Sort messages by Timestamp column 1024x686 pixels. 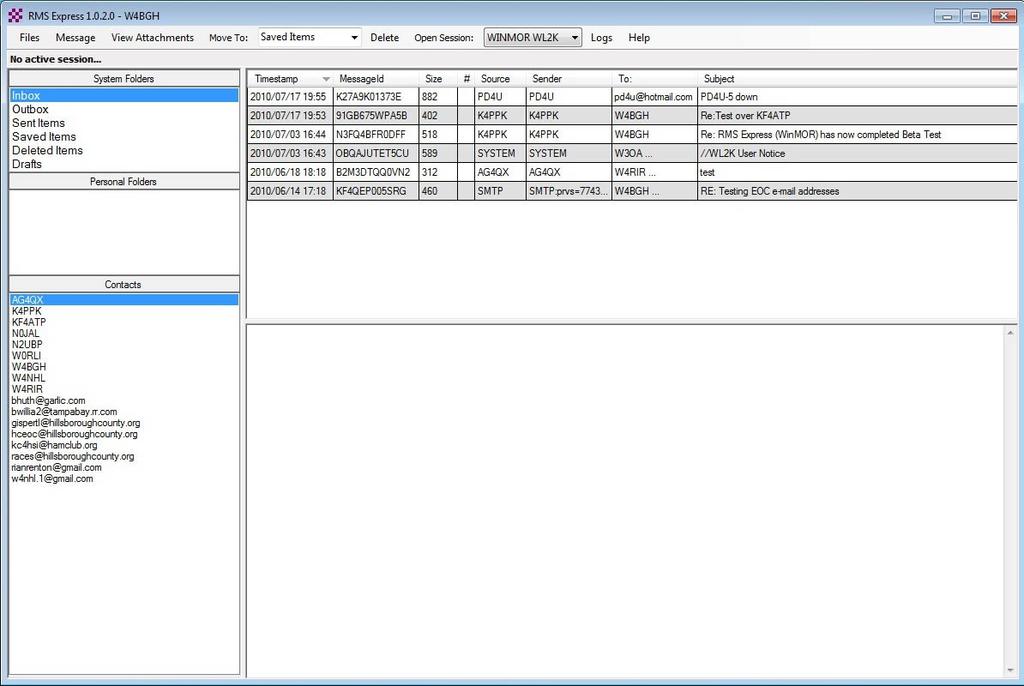click(x=290, y=78)
